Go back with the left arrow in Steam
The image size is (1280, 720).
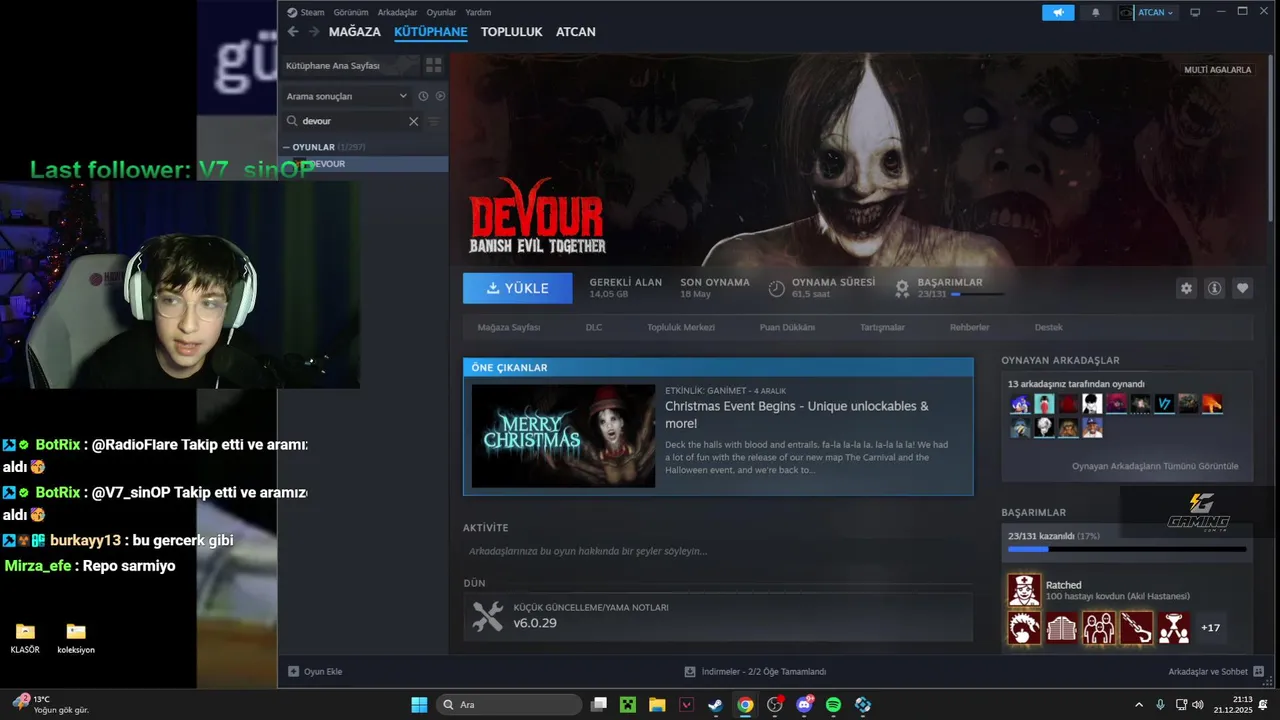pos(293,32)
